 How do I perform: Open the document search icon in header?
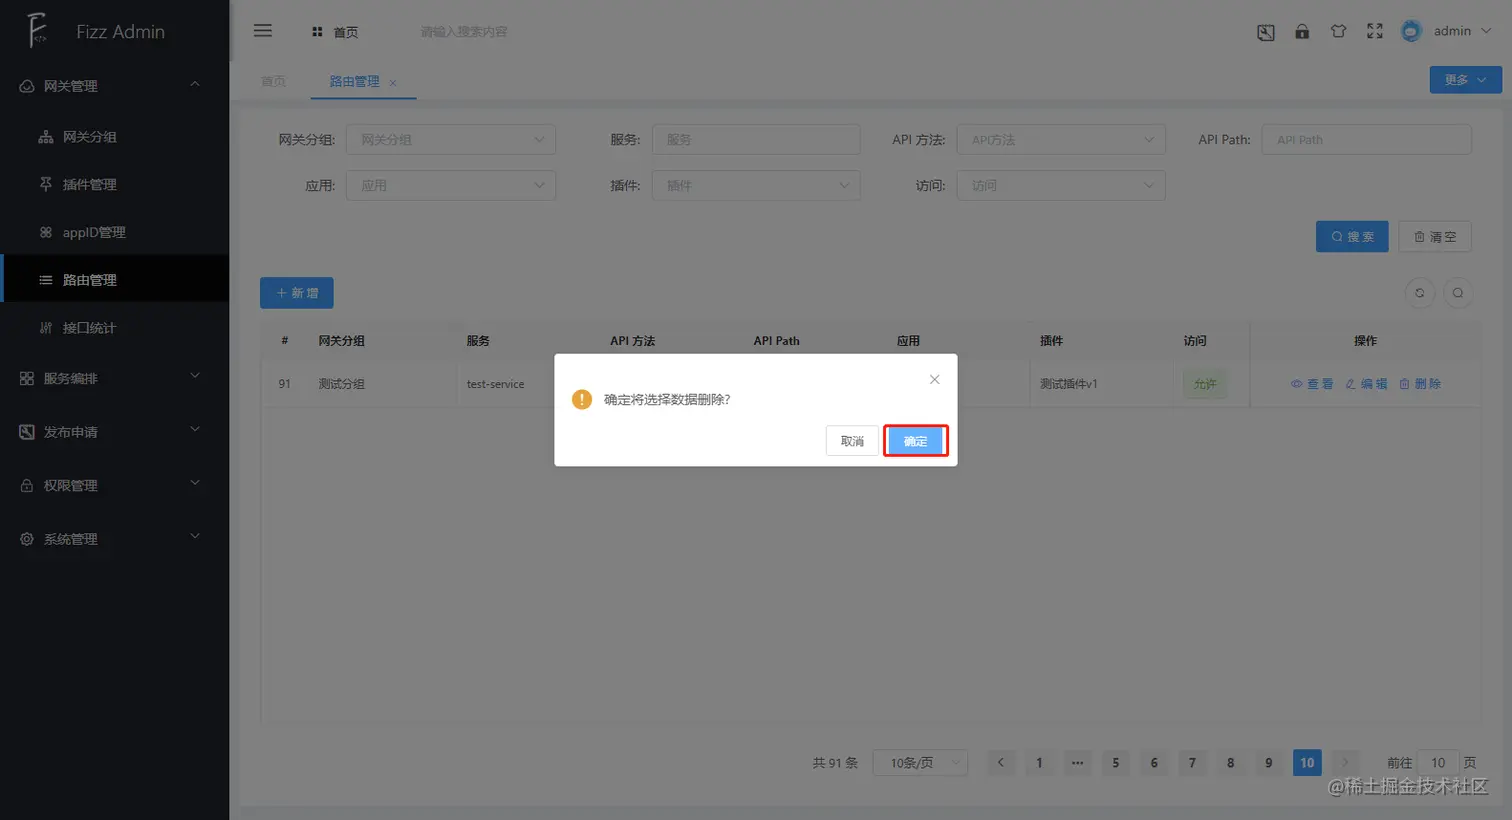(1266, 32)
